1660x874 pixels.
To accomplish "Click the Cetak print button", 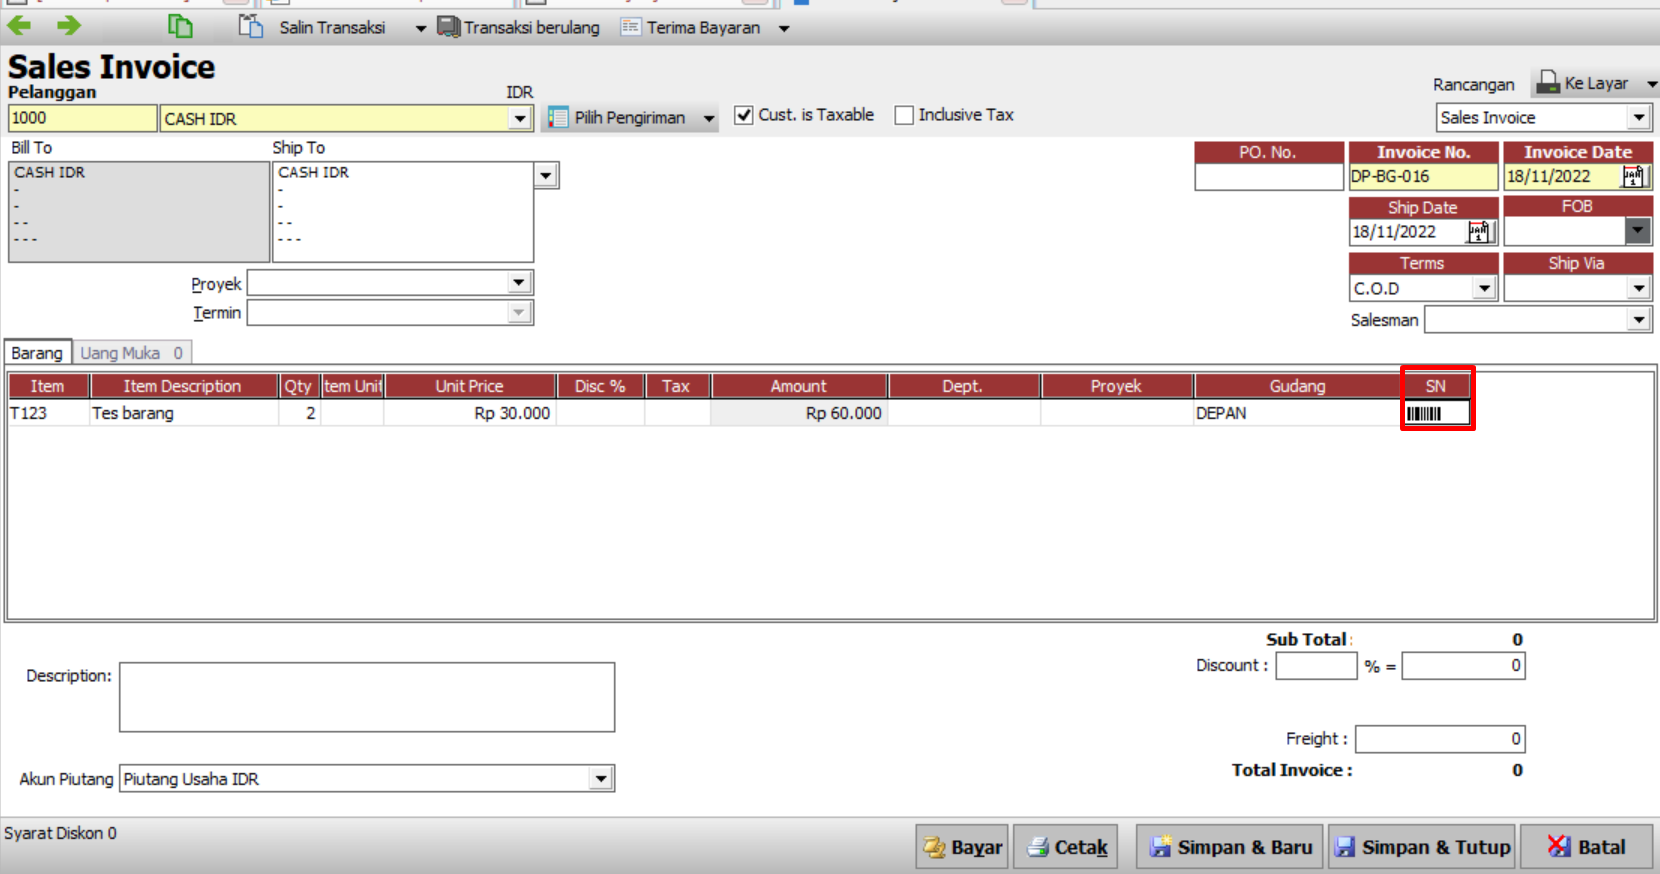I will [x=1068, y=847].
